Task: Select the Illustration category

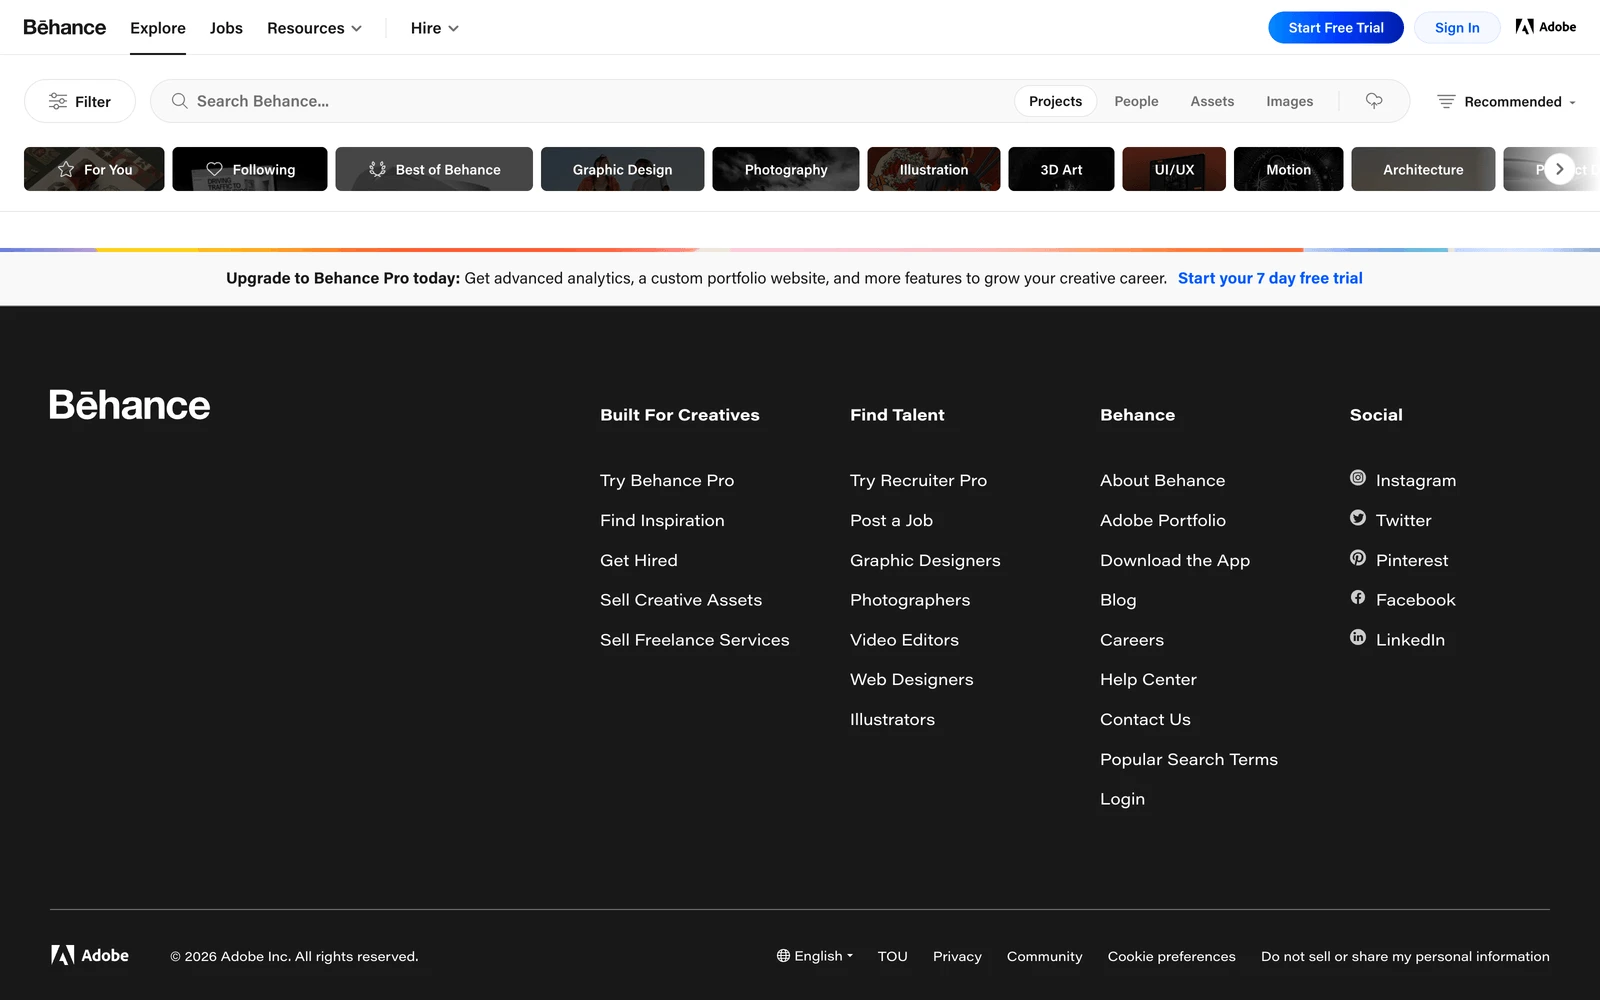Action: click(934, 169)
